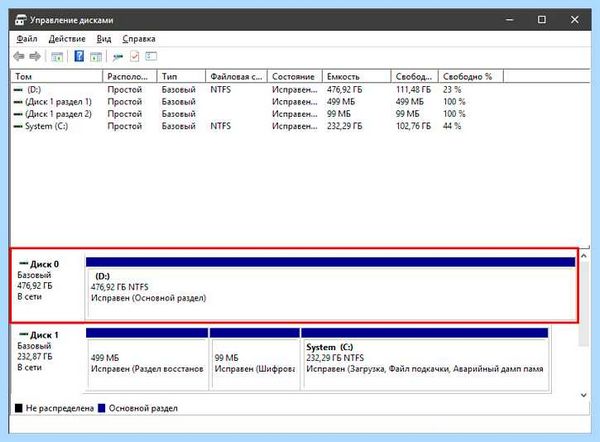Click the 23 % free percent cell
Viewport: 600px width, 442px height.
tap(452, 90)
